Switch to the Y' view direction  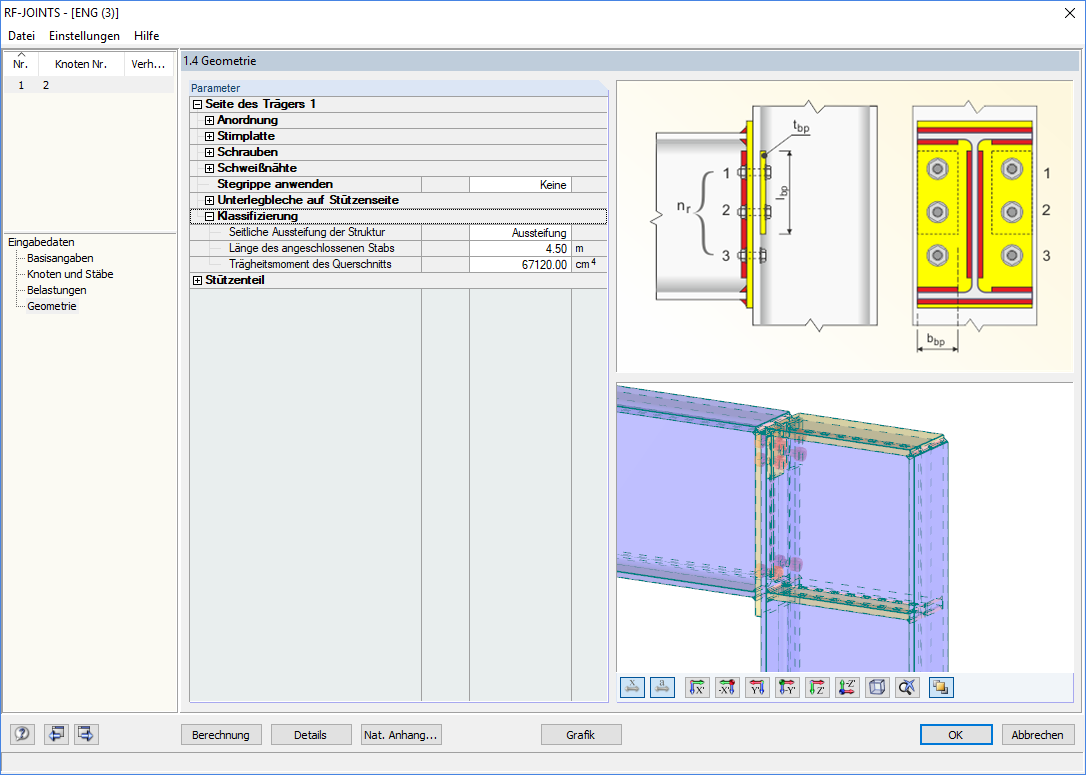point(757,687)
